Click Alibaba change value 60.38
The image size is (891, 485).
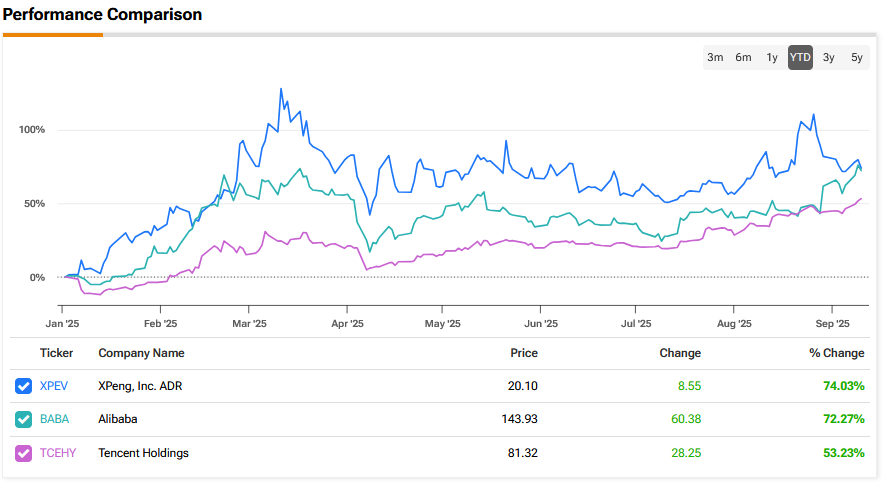686,419
